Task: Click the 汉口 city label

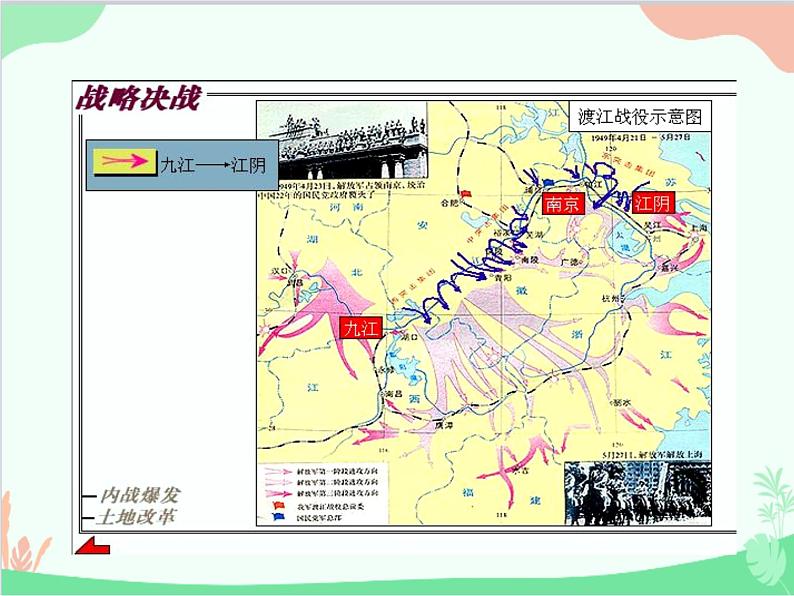Action: click(x=280, y=271)
